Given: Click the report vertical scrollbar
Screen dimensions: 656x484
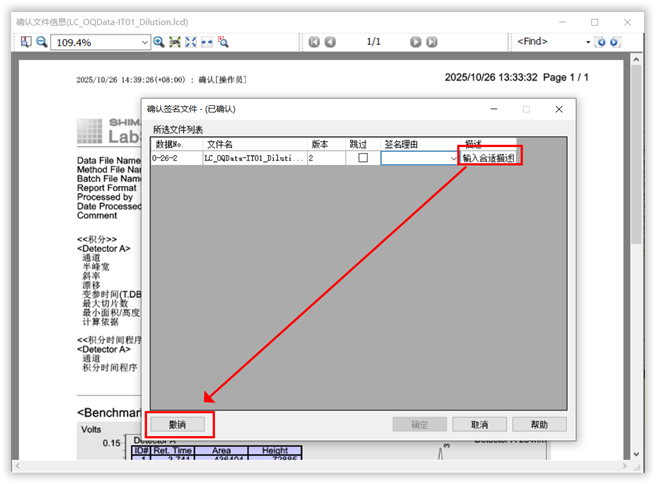Looking at the screenshot, I should coord(637,200).
